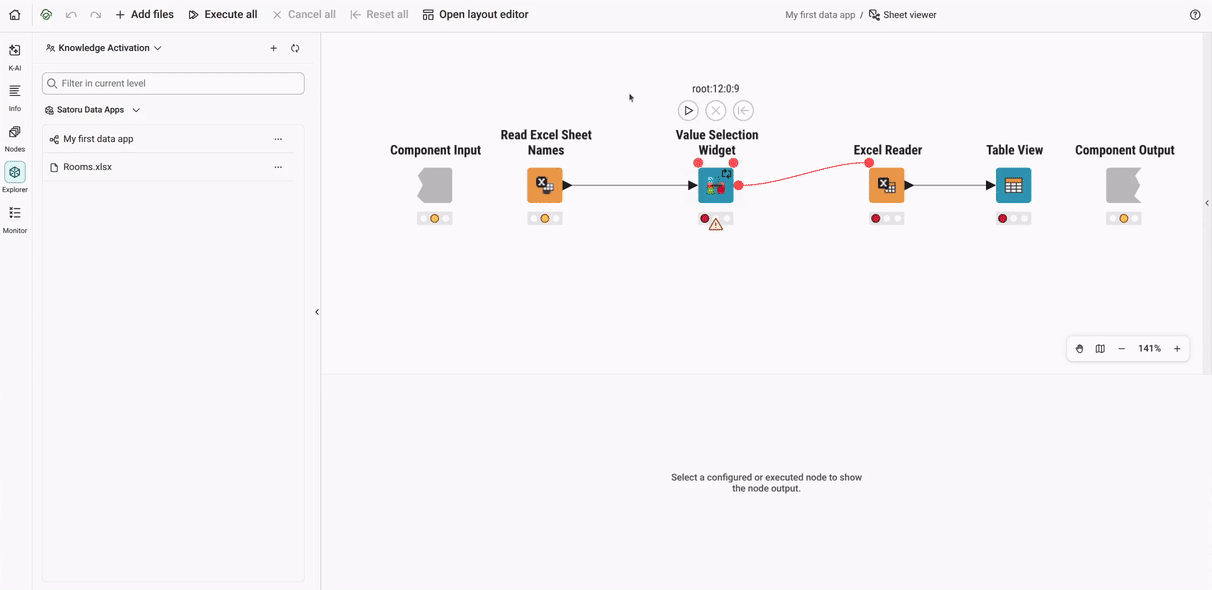Viewport: 1212px width, 590px height.
Task: Open the K-AI assistant panel
Action: click(15, 57)
